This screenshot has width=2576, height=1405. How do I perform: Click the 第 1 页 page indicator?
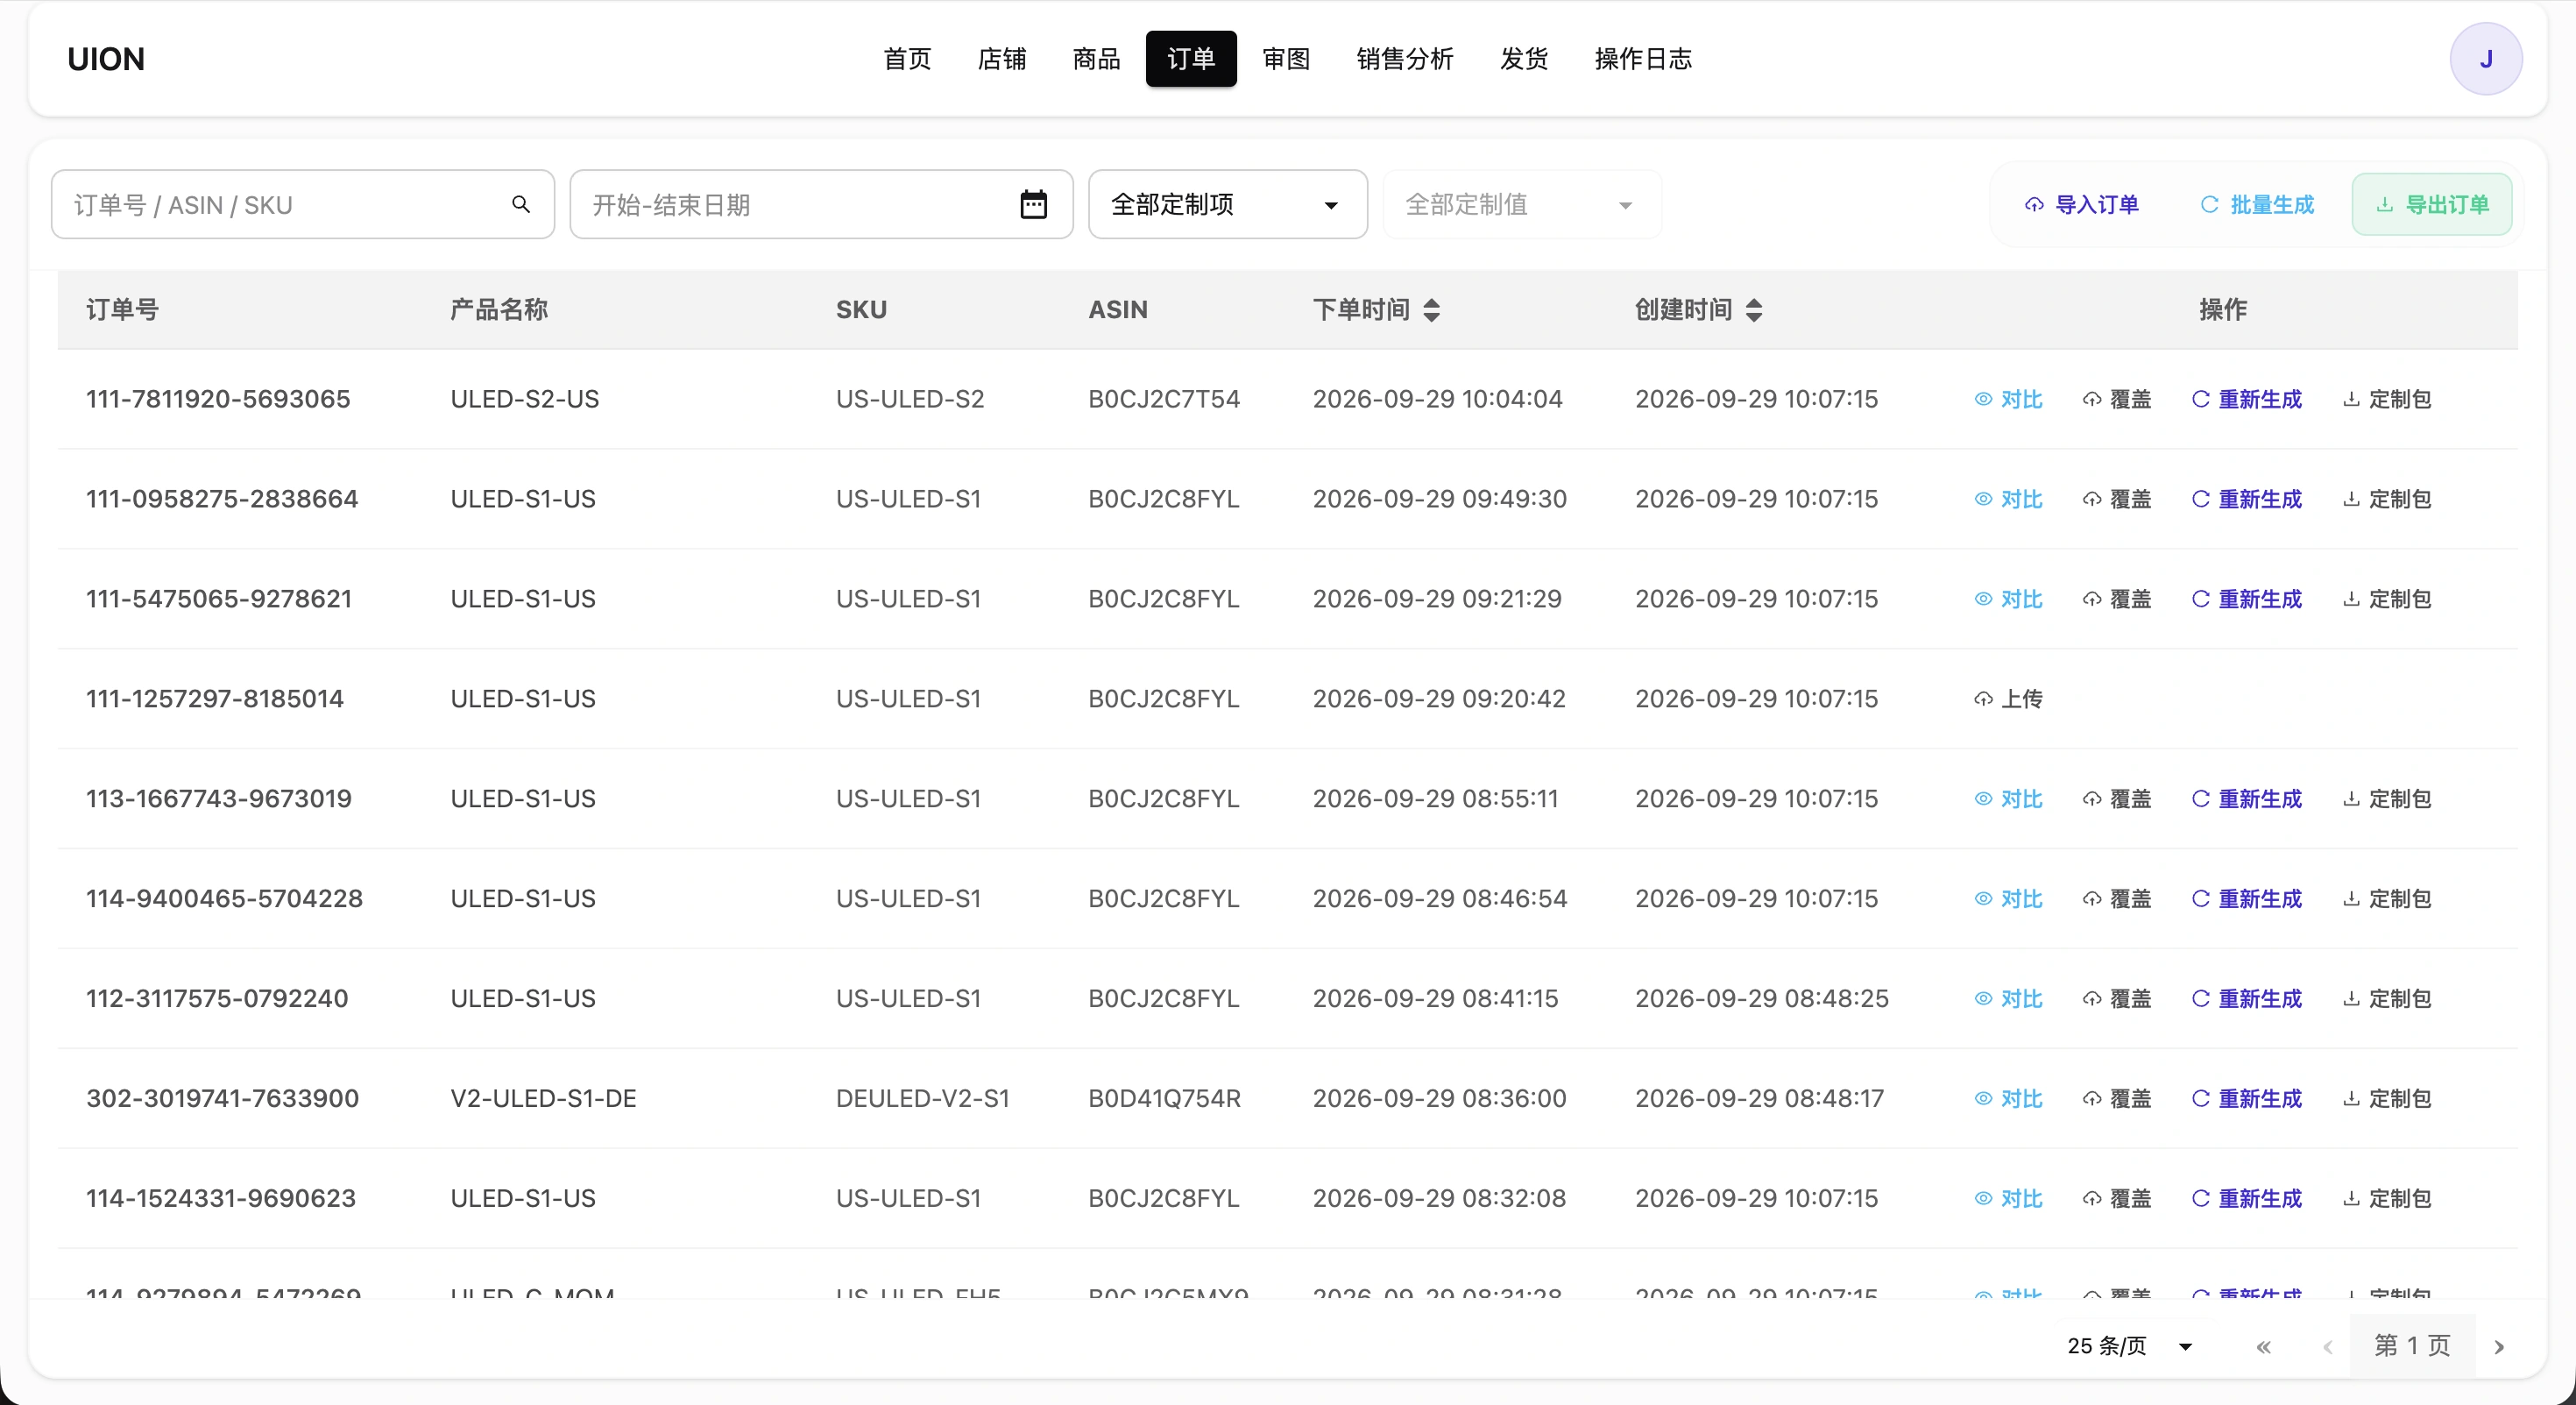pyautogui.click(x=2412, y=1346)
